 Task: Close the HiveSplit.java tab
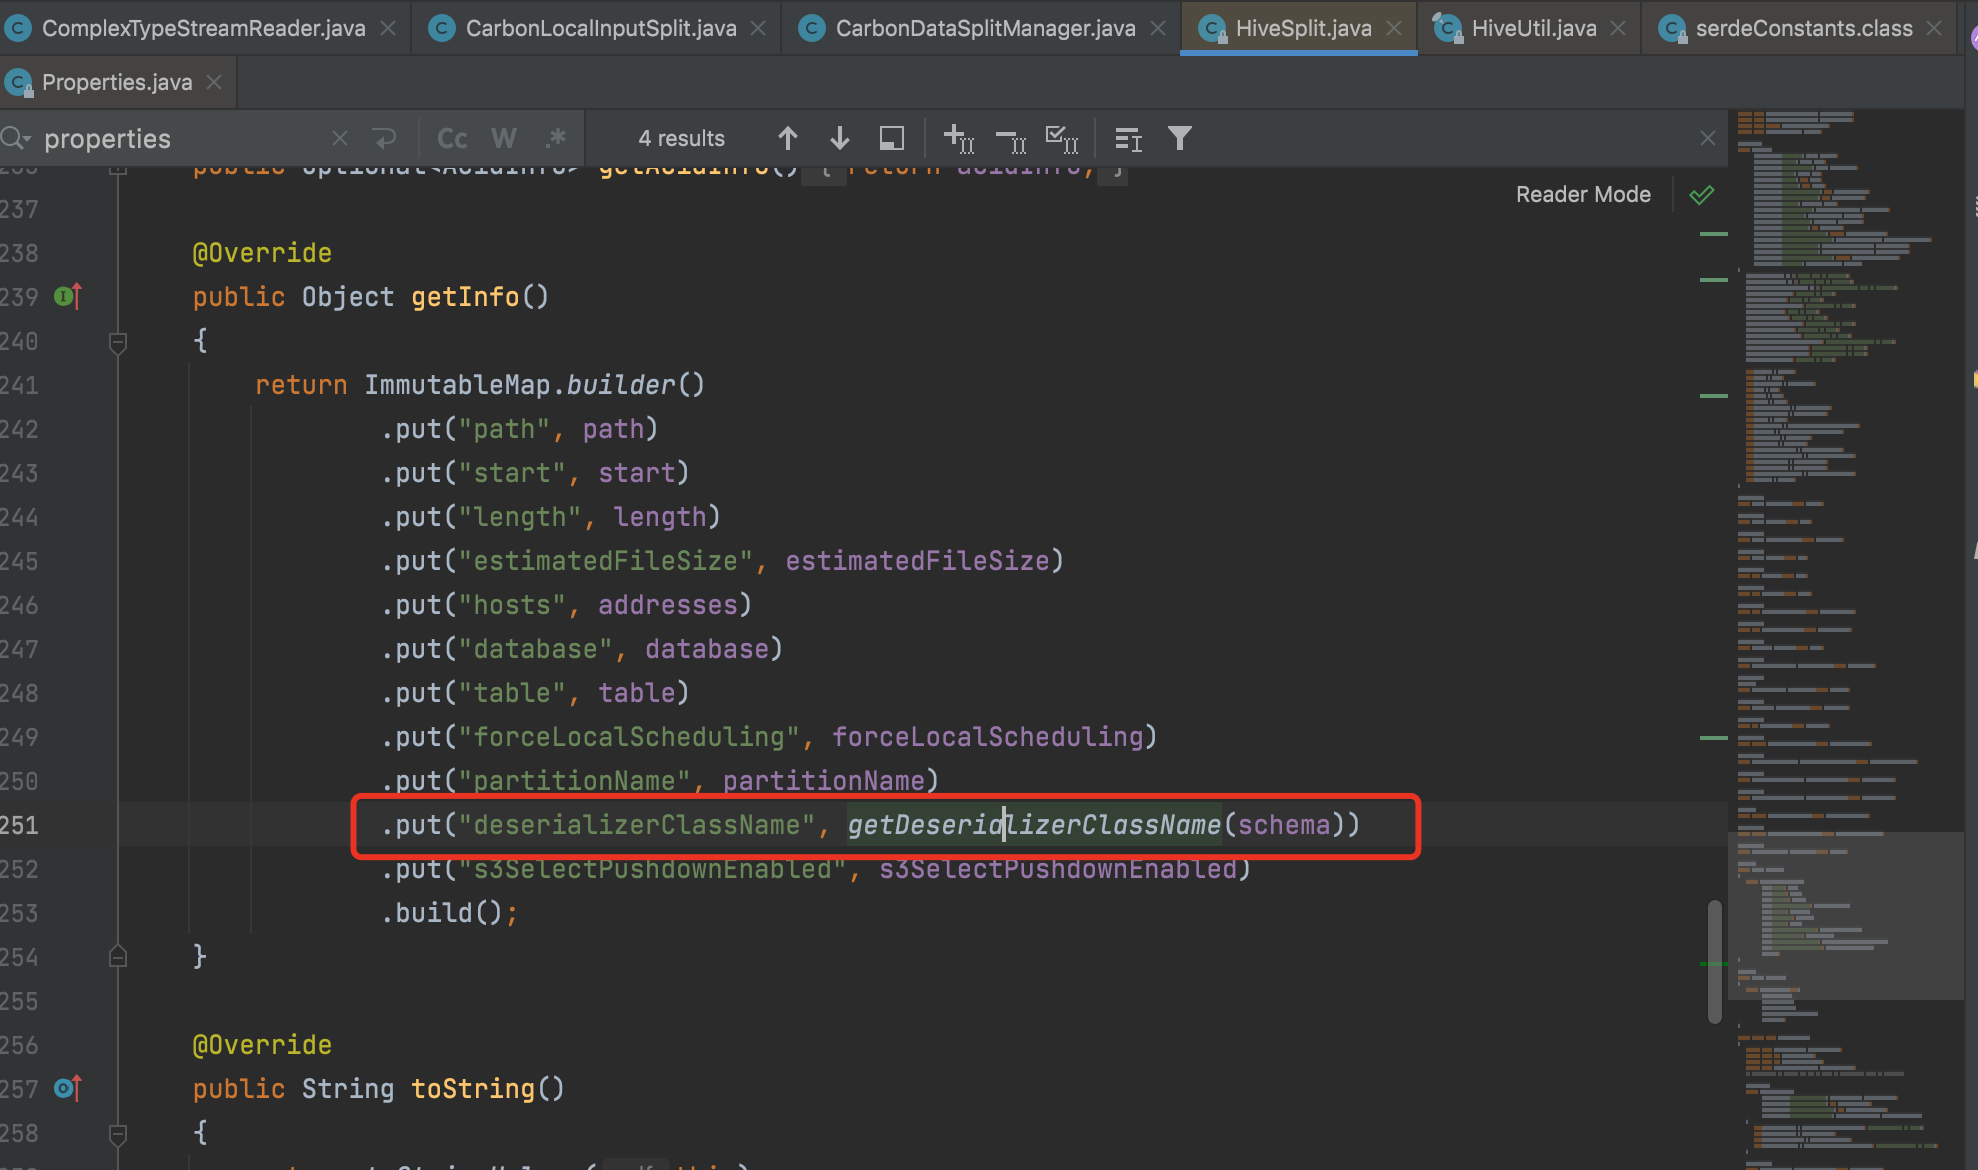tap(1394, 29)
